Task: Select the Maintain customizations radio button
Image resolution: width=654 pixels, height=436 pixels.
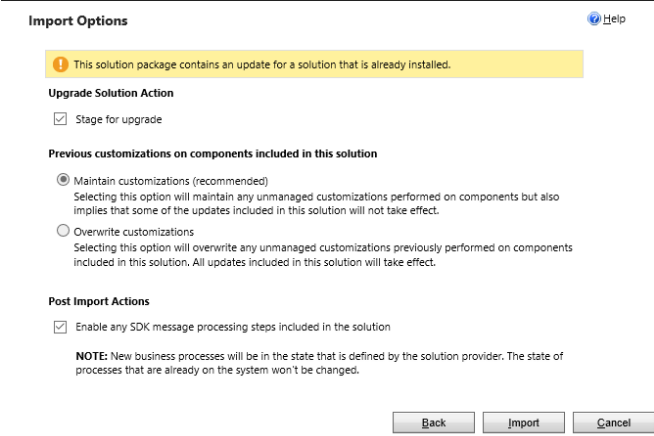Action: 63,180
